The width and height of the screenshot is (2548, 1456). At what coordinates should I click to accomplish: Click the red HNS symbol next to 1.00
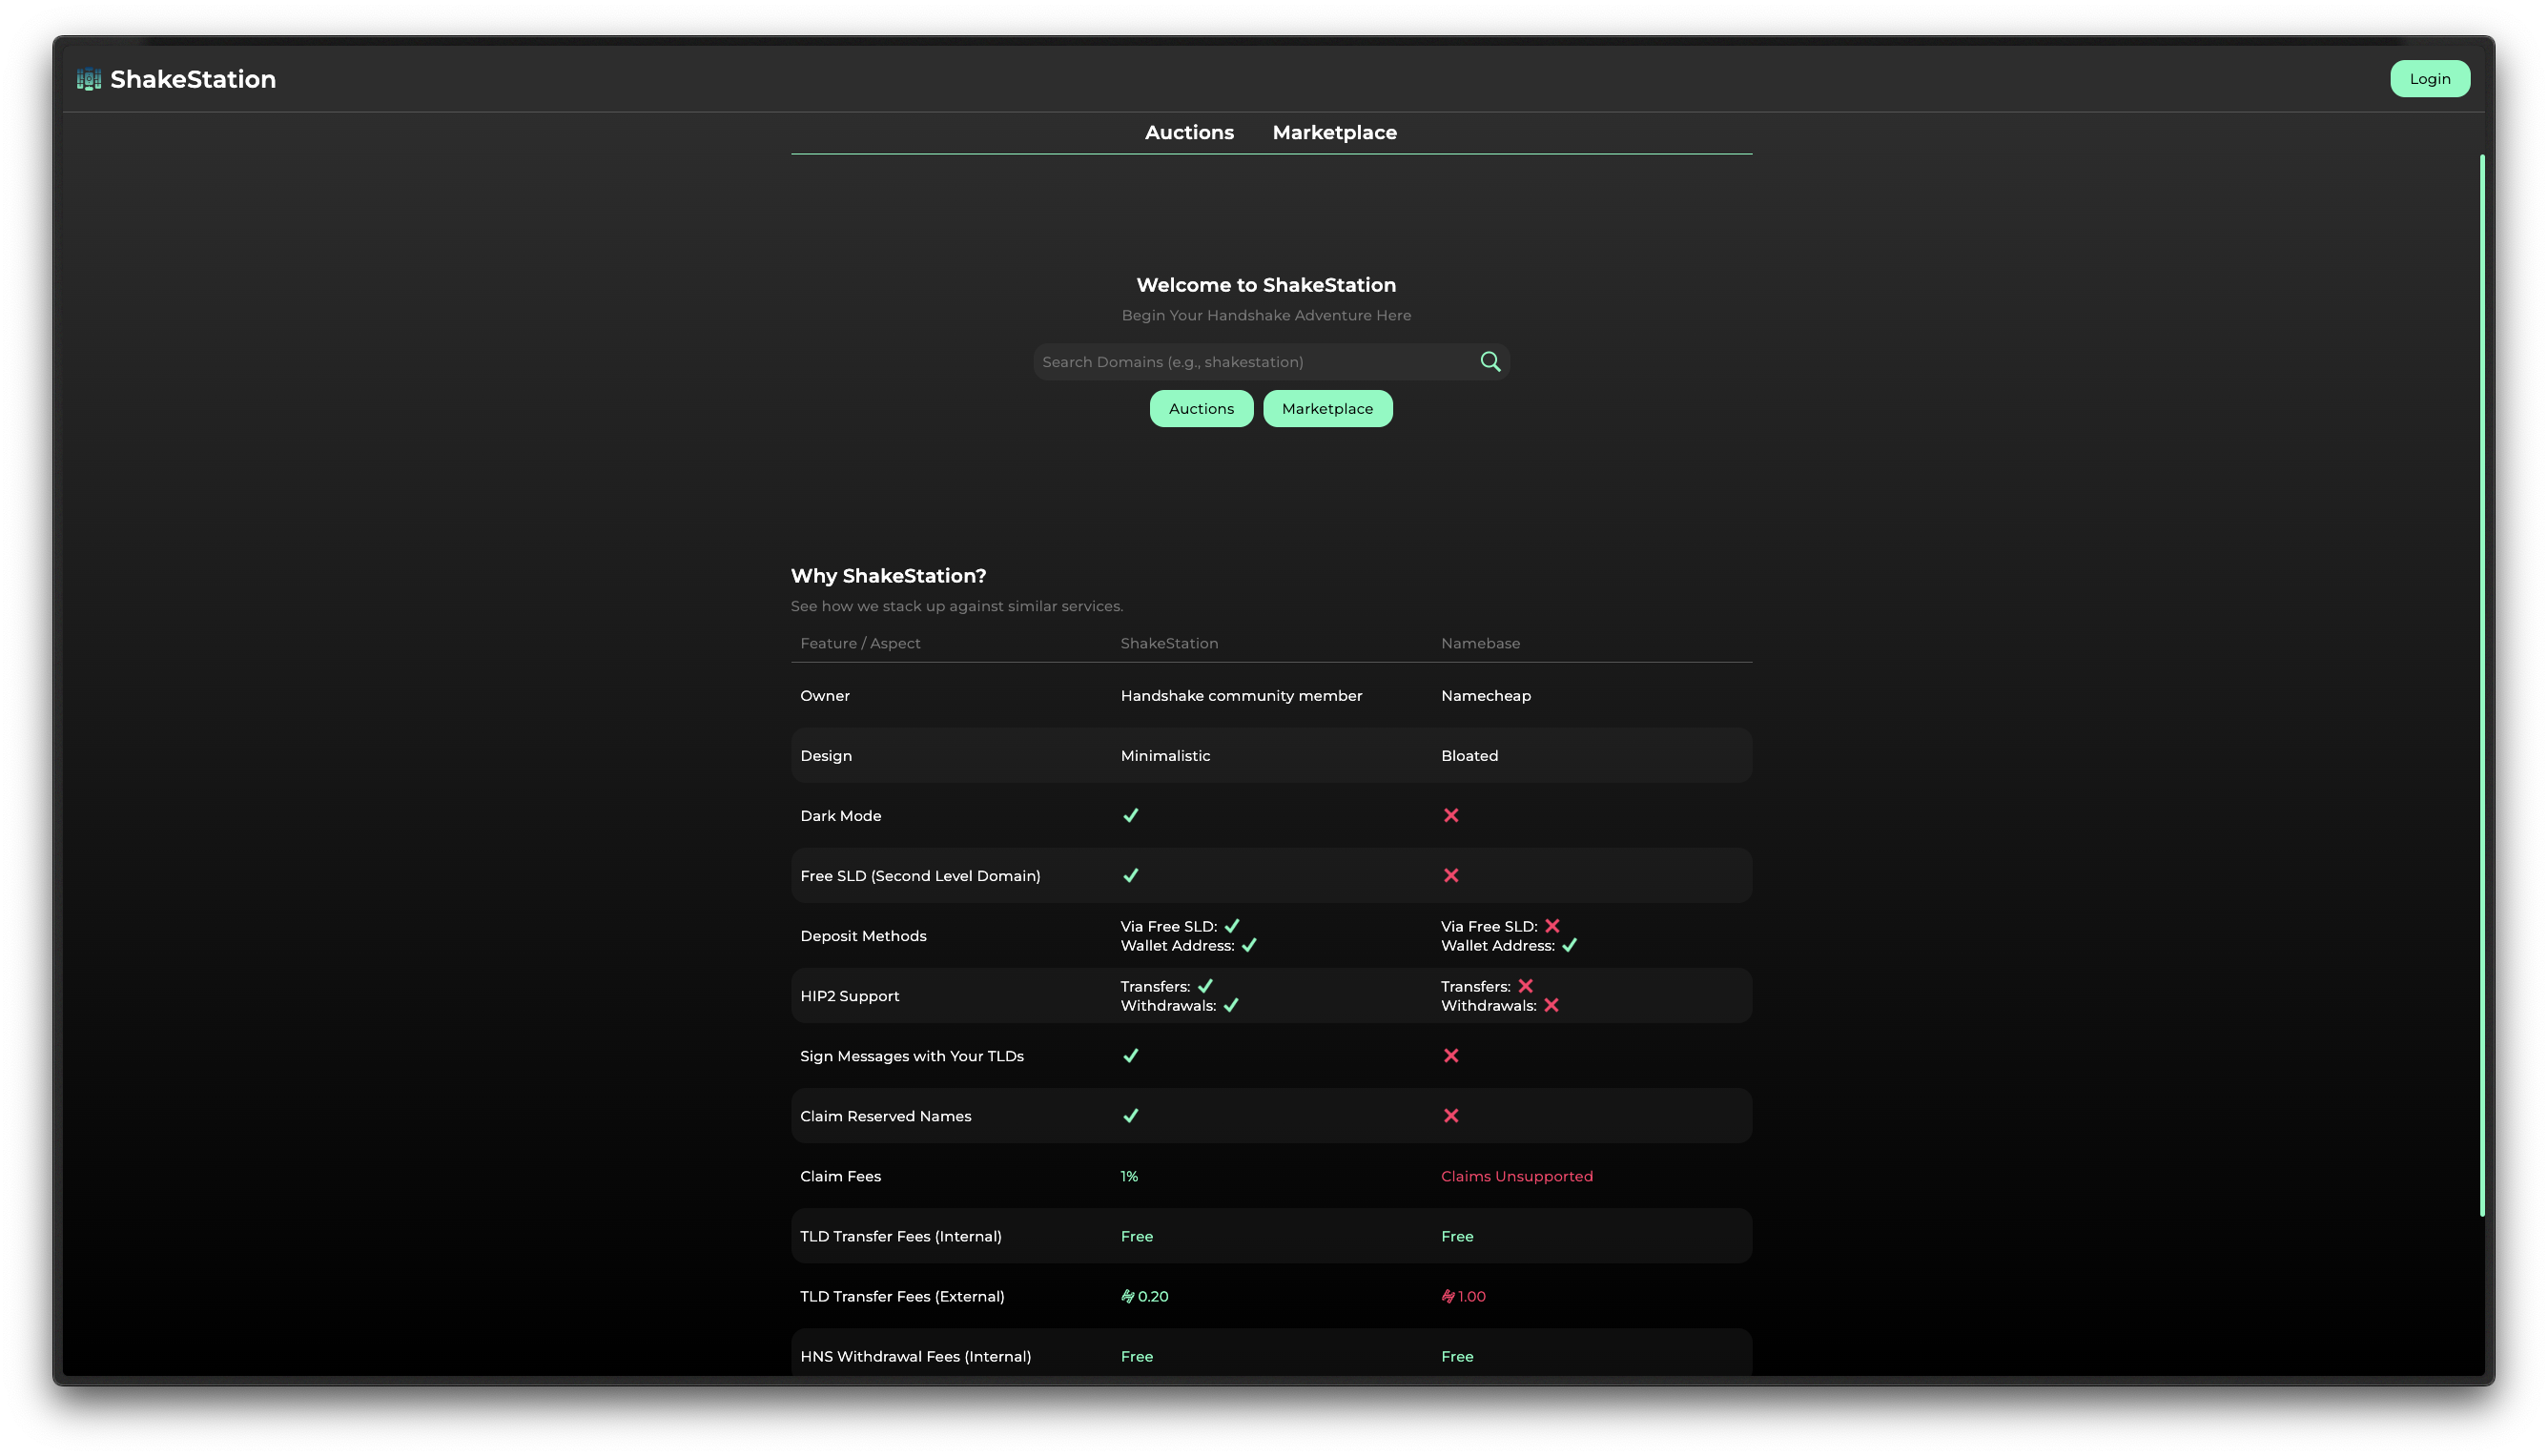1448,1297
